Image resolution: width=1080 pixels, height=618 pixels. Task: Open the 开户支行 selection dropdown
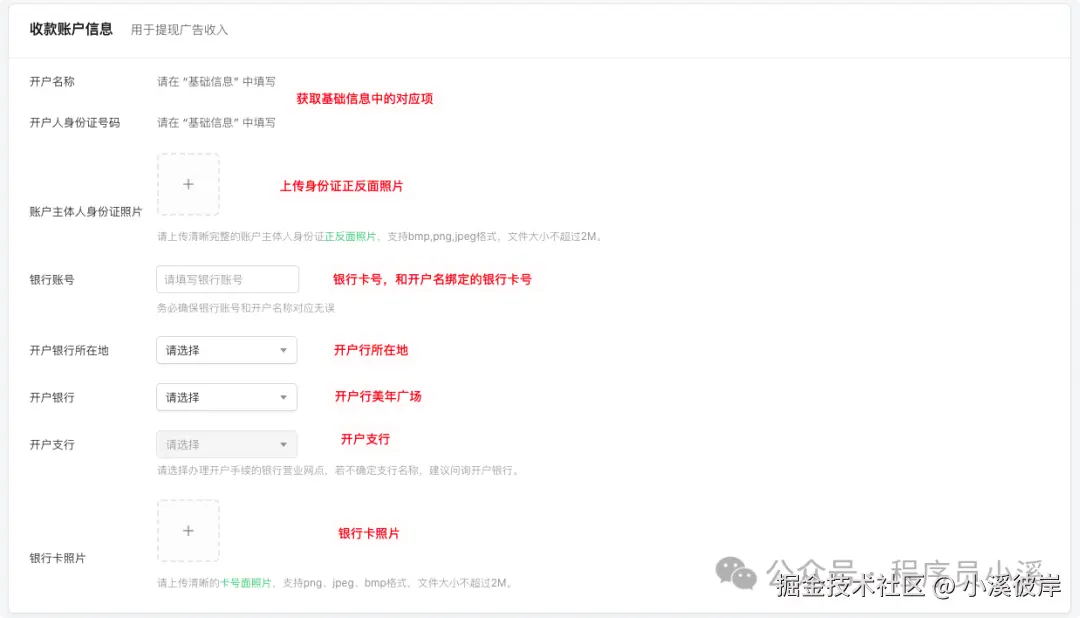(x=226, y=443)
